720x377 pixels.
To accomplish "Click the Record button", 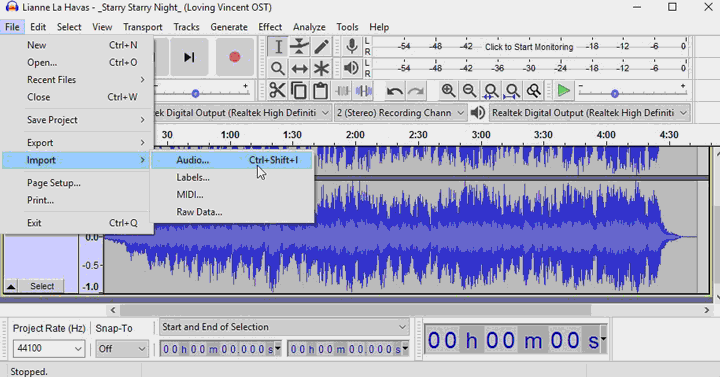I will [235, 57].
